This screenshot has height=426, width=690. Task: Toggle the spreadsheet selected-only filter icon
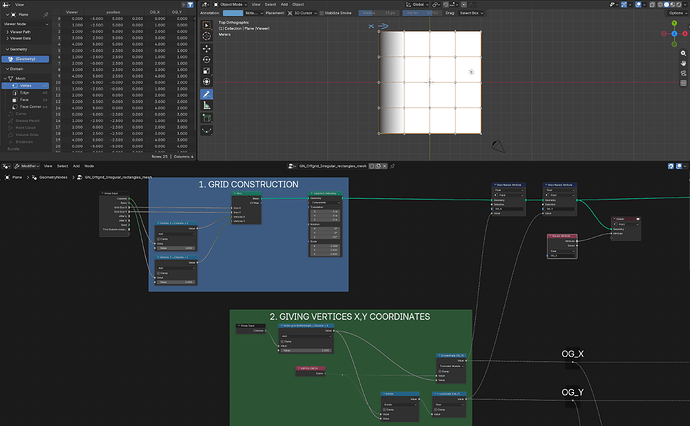pos(190,4)
